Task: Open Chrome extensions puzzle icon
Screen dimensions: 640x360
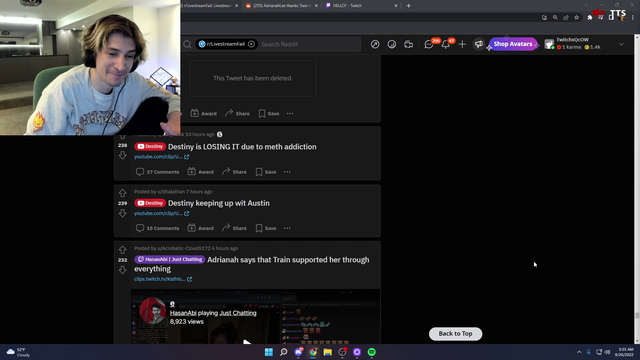Action: pos(590,18)
